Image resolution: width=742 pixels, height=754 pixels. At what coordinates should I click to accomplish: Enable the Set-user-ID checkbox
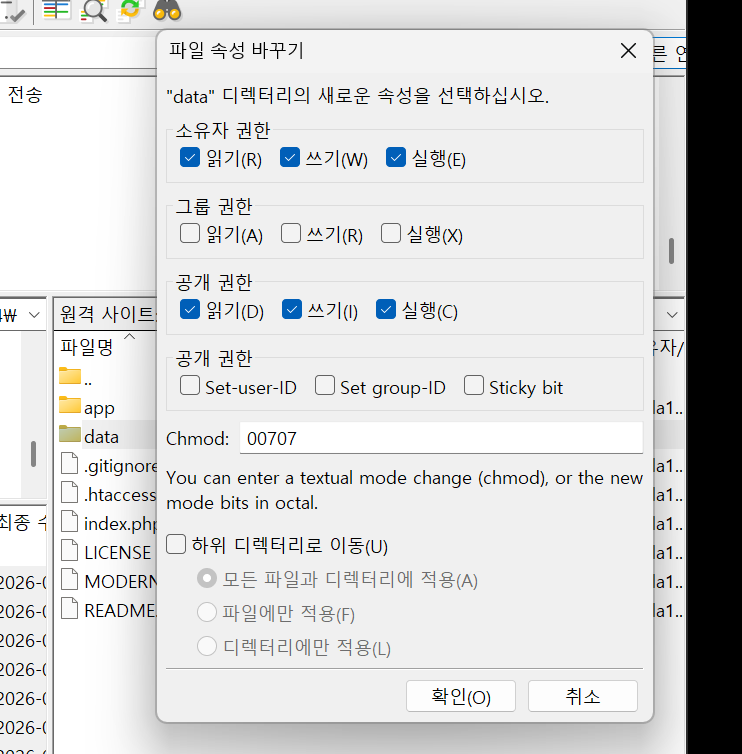click(189, 385)
